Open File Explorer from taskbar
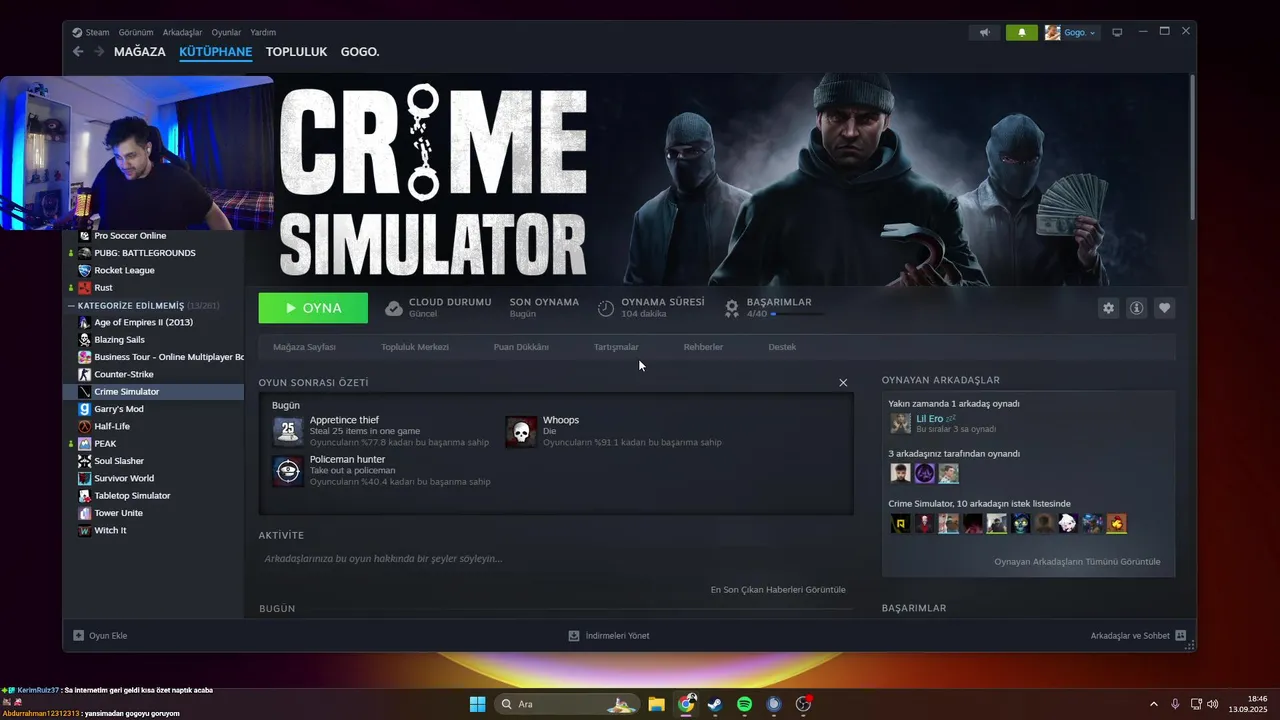The width and height of the screenshot is (1280, 720). (656, 704)
